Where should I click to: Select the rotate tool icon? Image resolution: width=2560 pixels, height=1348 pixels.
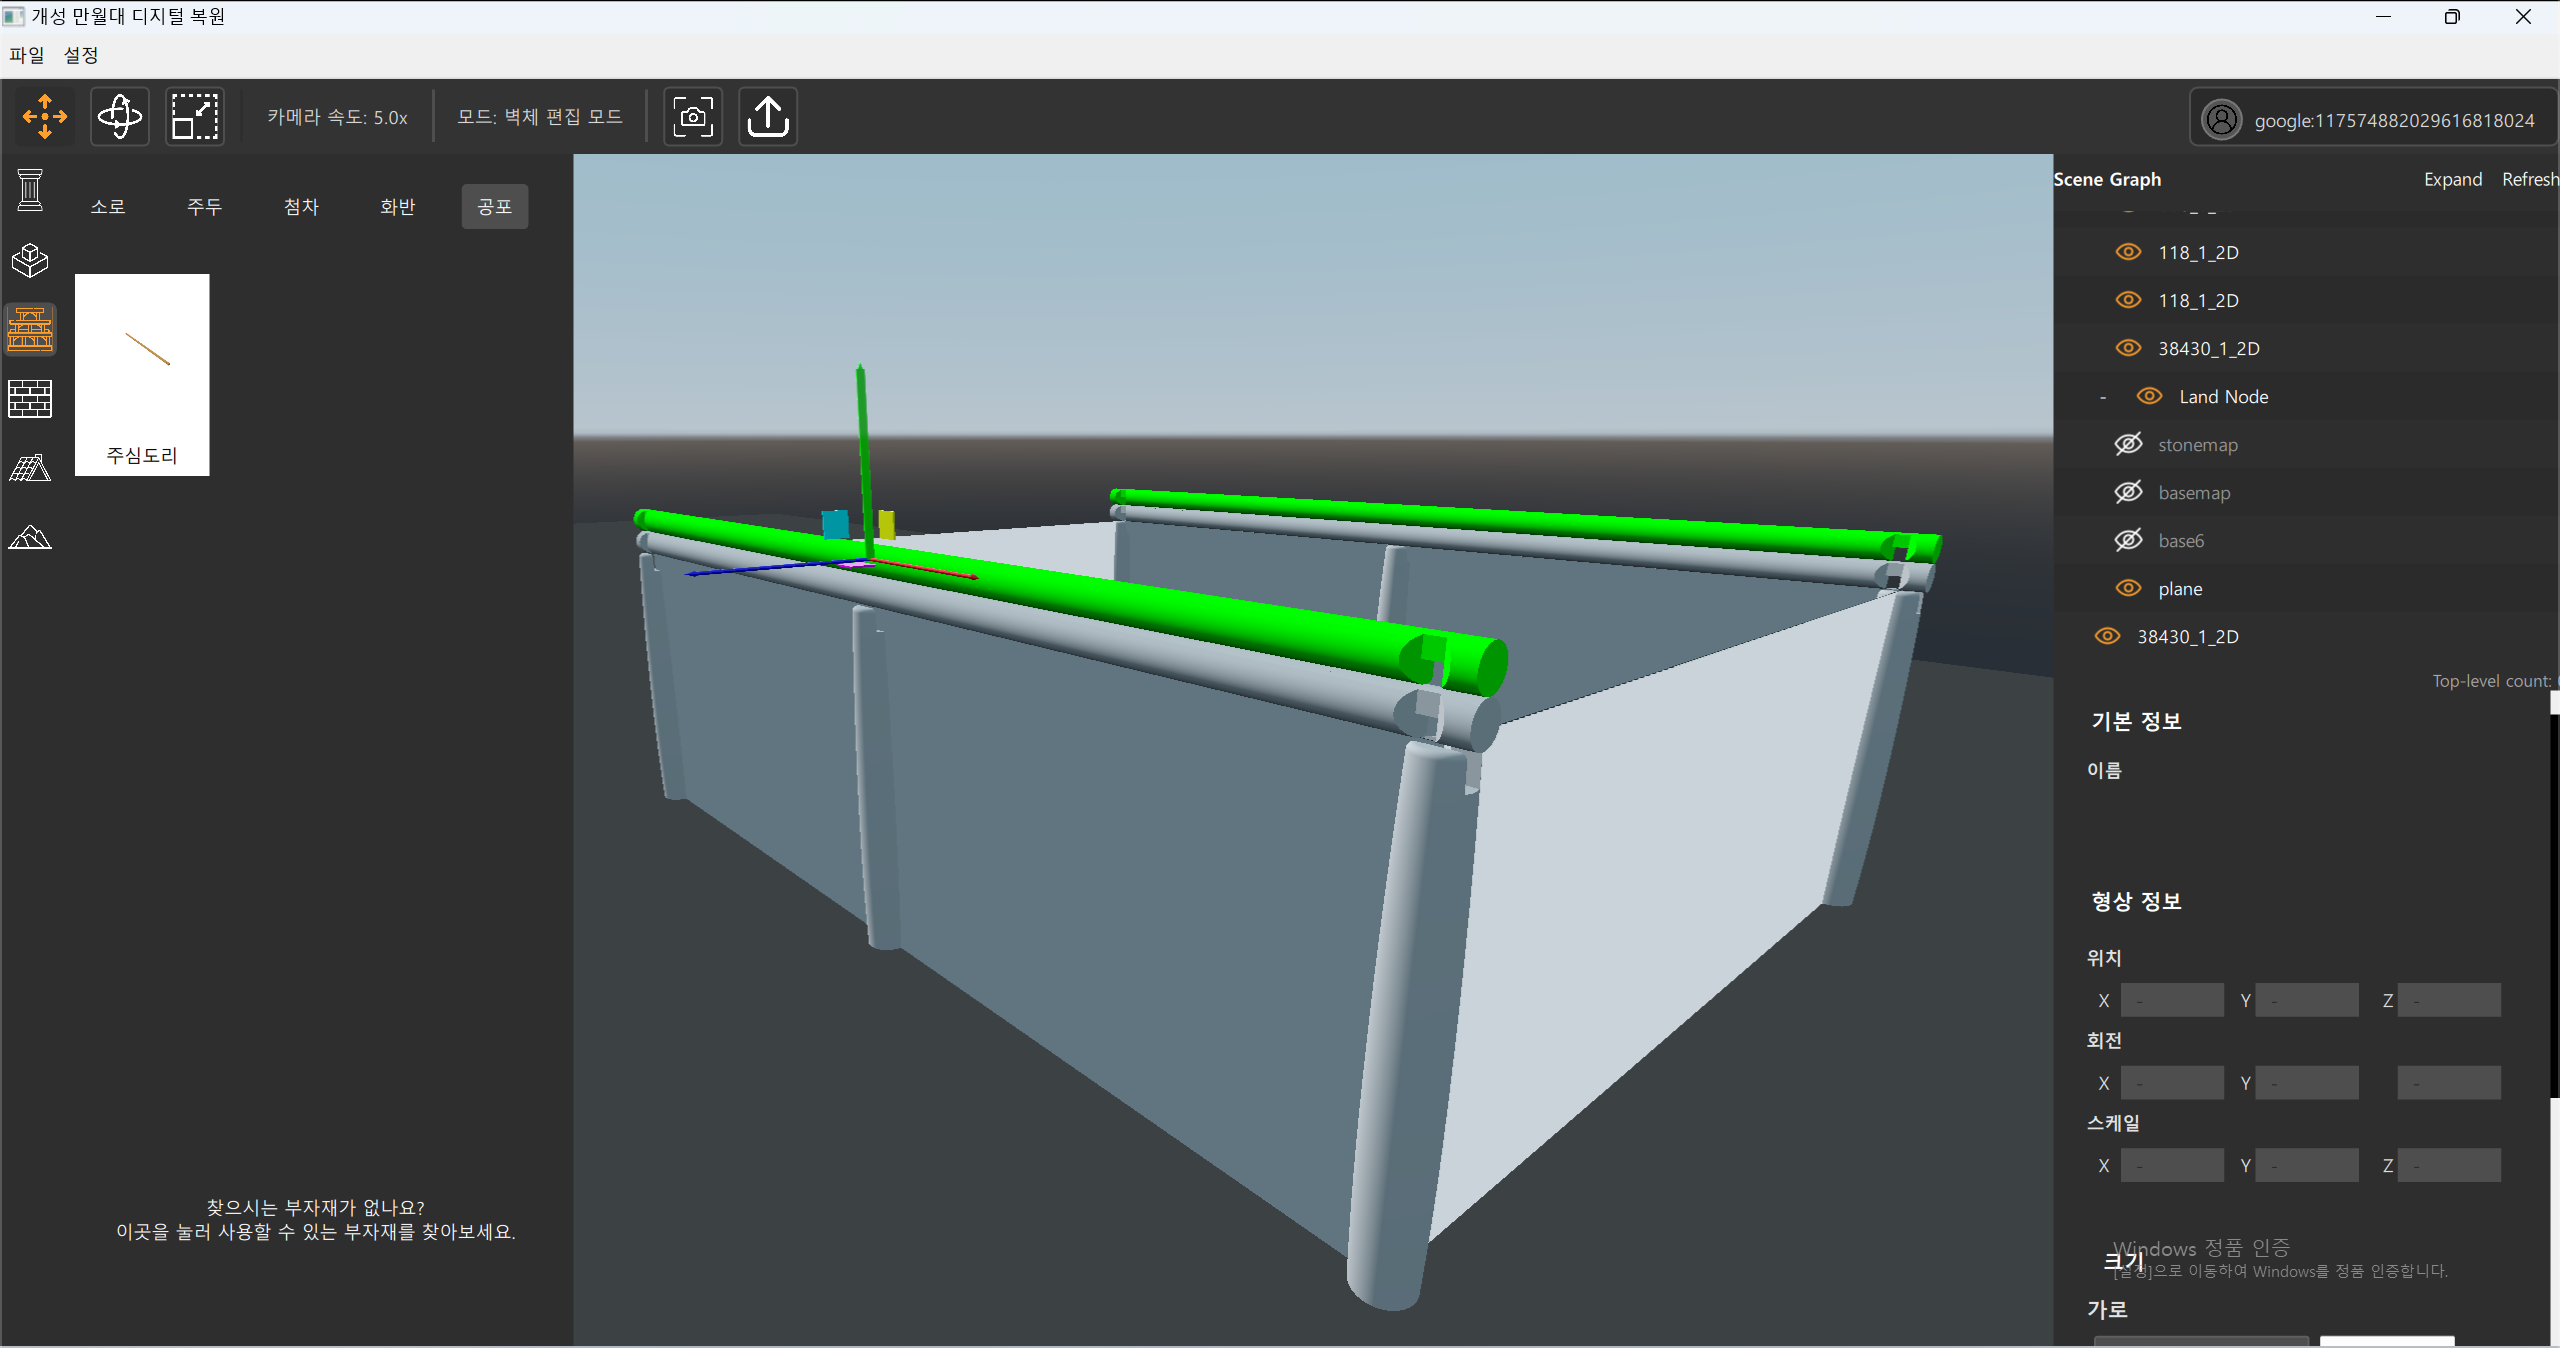(120, 117)
